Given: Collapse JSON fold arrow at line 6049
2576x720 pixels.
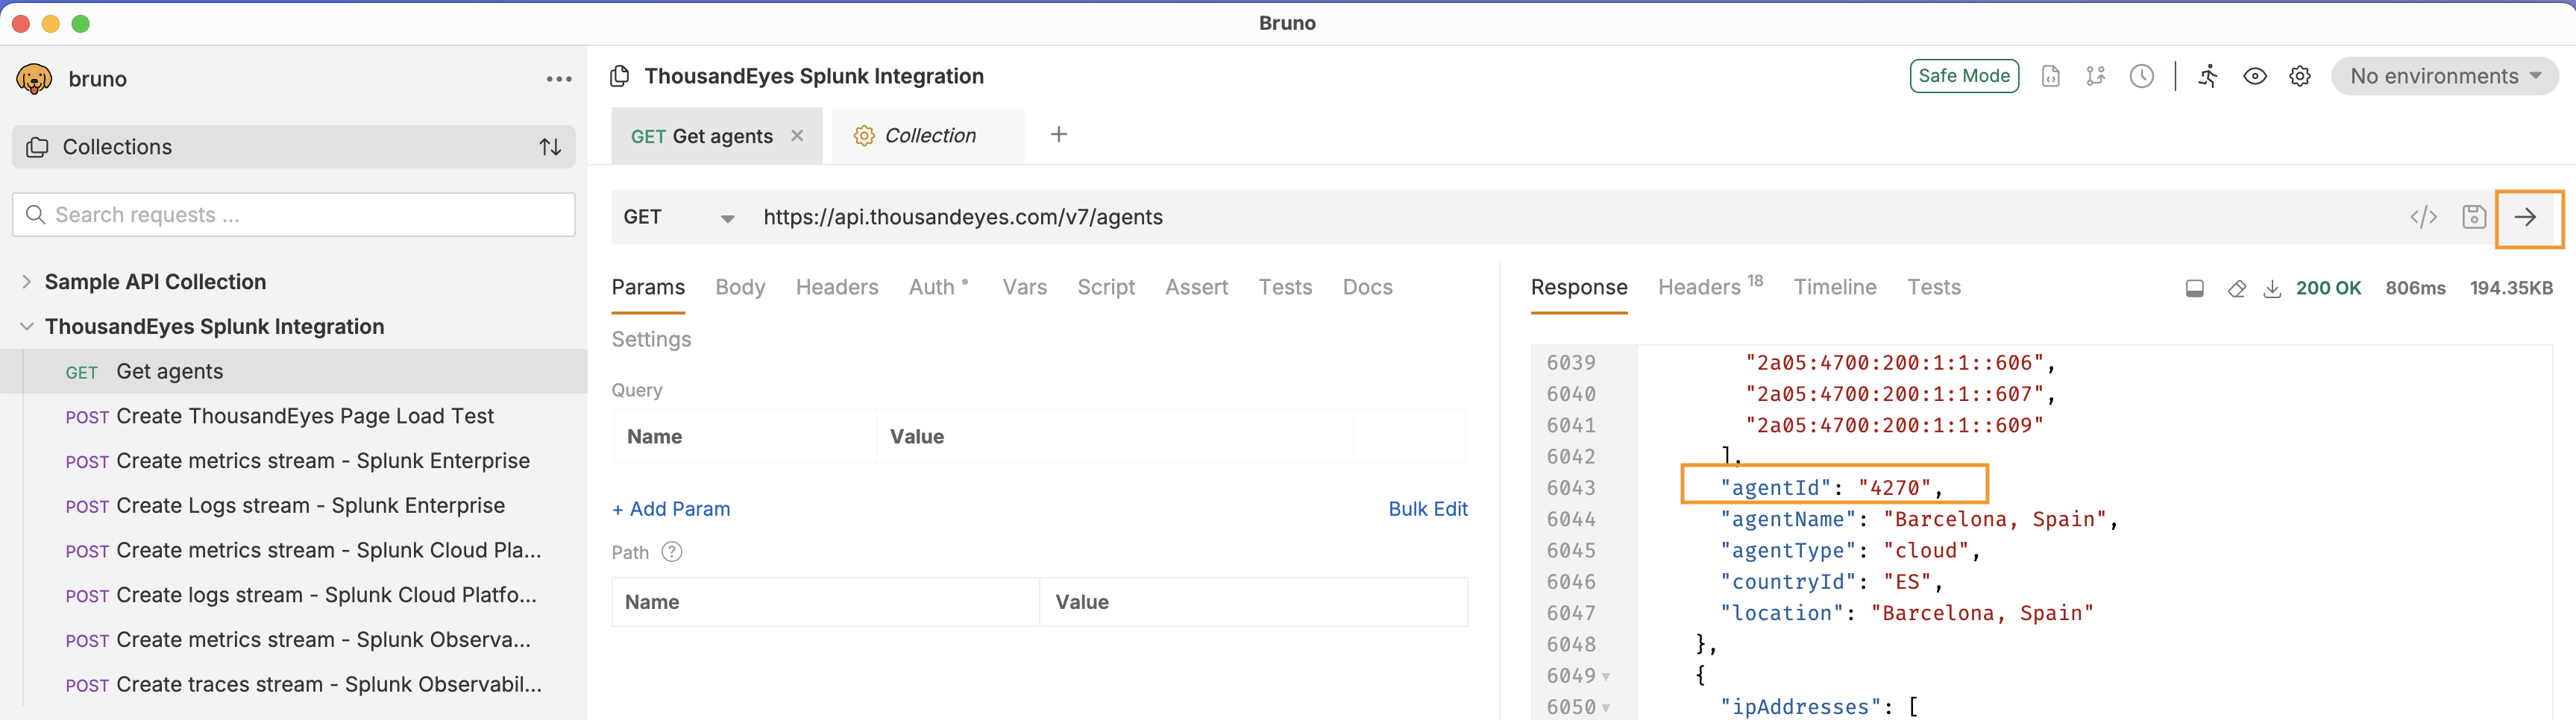Looking at the screenshot, I should [1606, 677].
